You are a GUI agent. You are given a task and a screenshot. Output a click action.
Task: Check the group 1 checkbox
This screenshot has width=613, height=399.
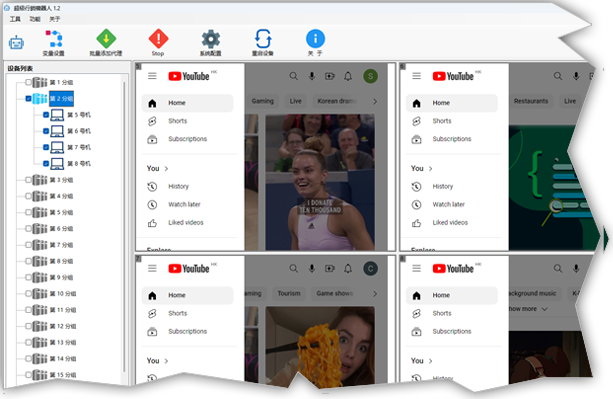[28, 82]
